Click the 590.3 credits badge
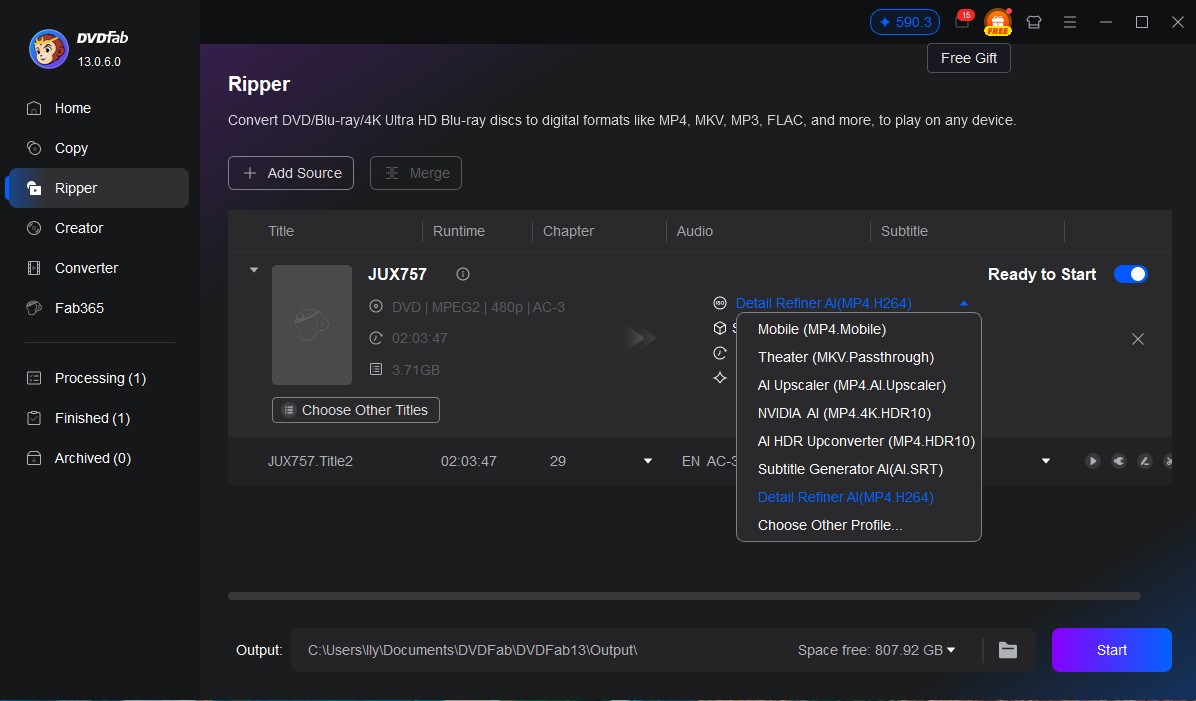This screenshot has height=701, width=1196. pos(905,22)
